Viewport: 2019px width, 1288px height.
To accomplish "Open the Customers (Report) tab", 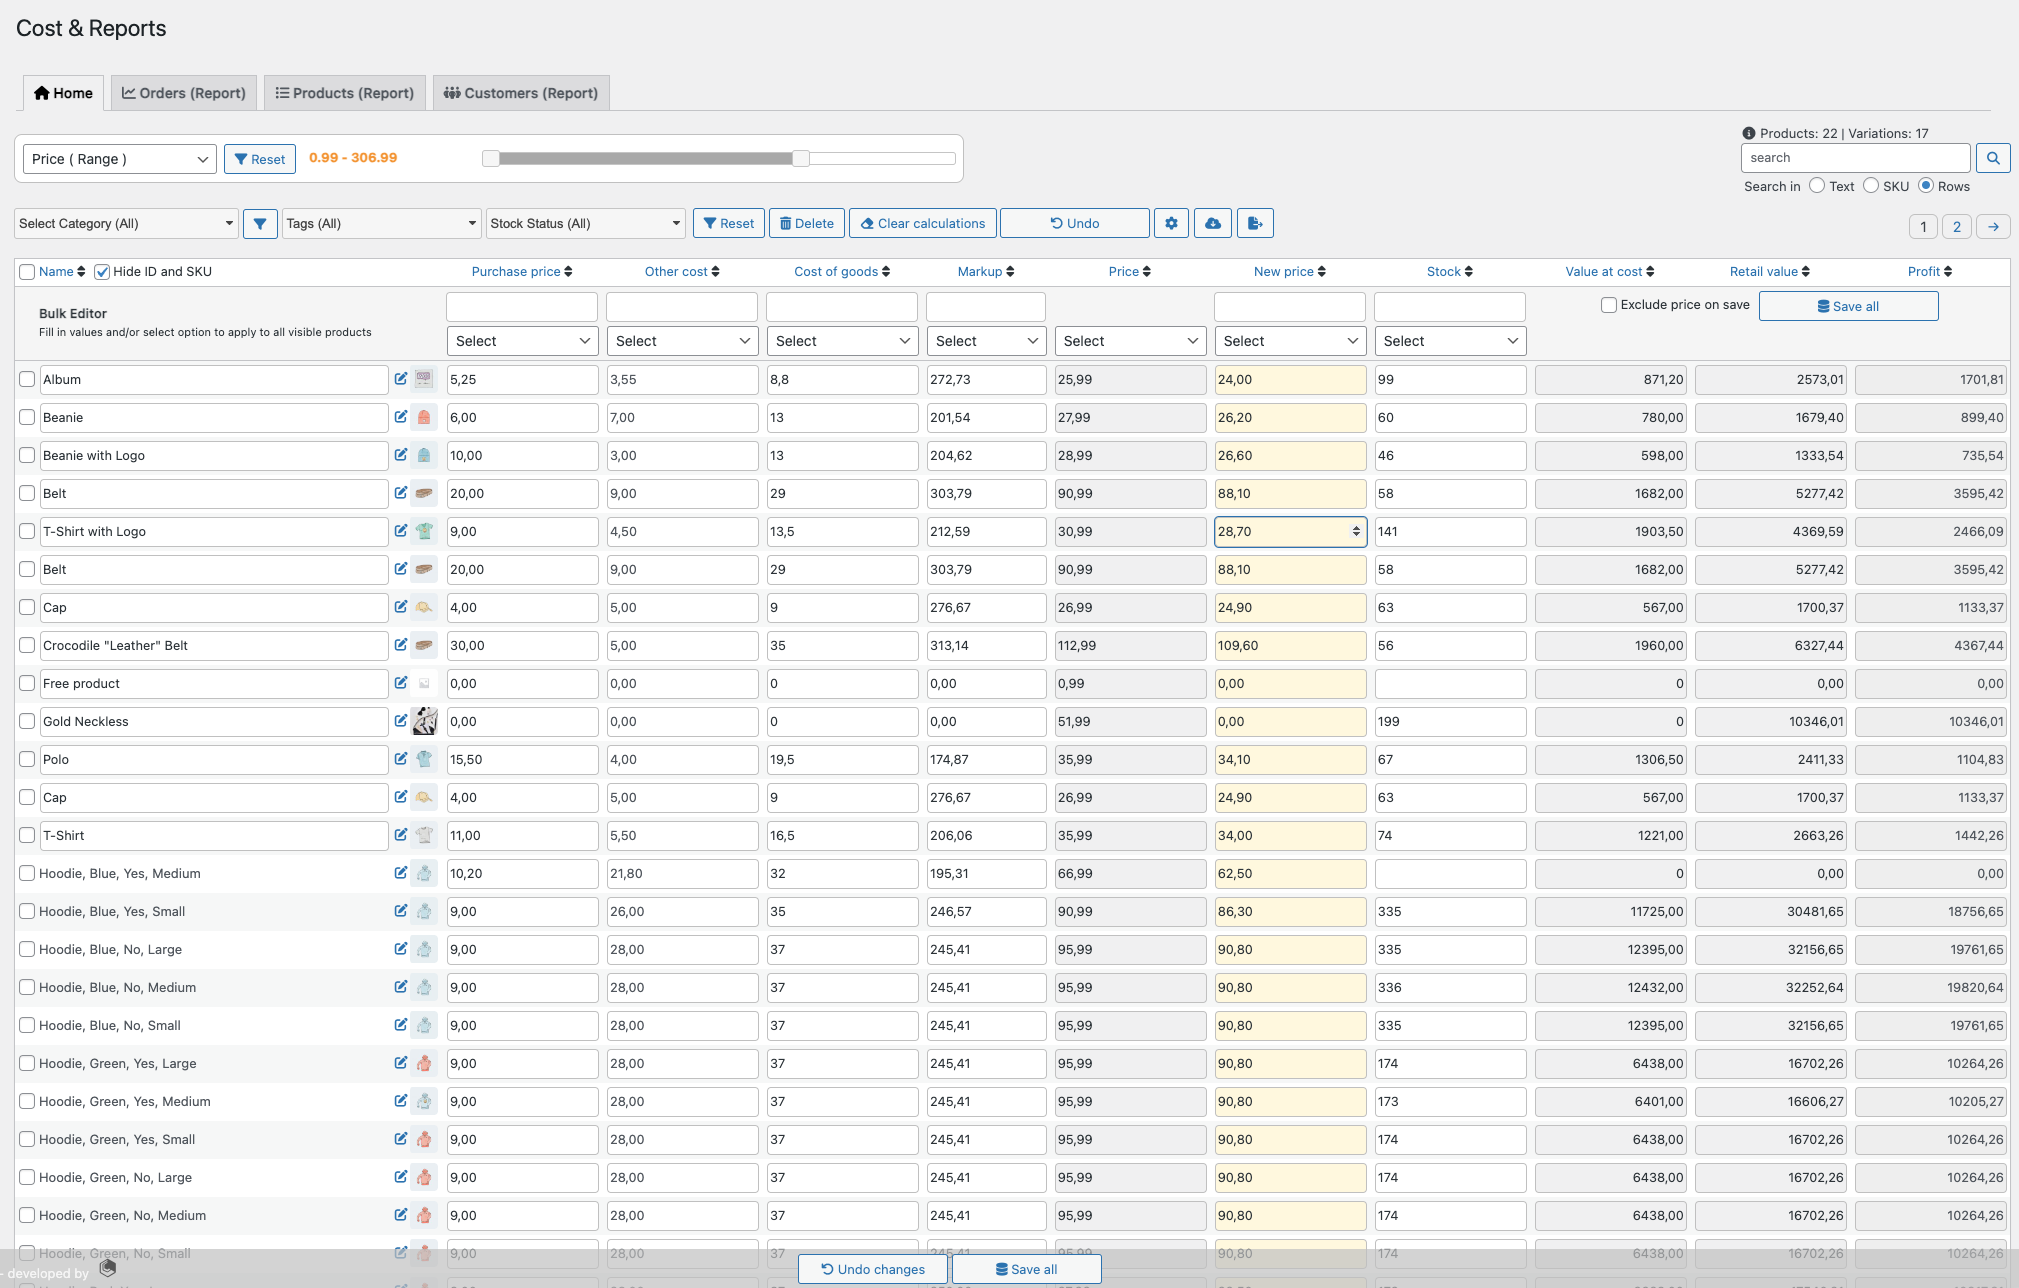I will click(x=520, y=92).
